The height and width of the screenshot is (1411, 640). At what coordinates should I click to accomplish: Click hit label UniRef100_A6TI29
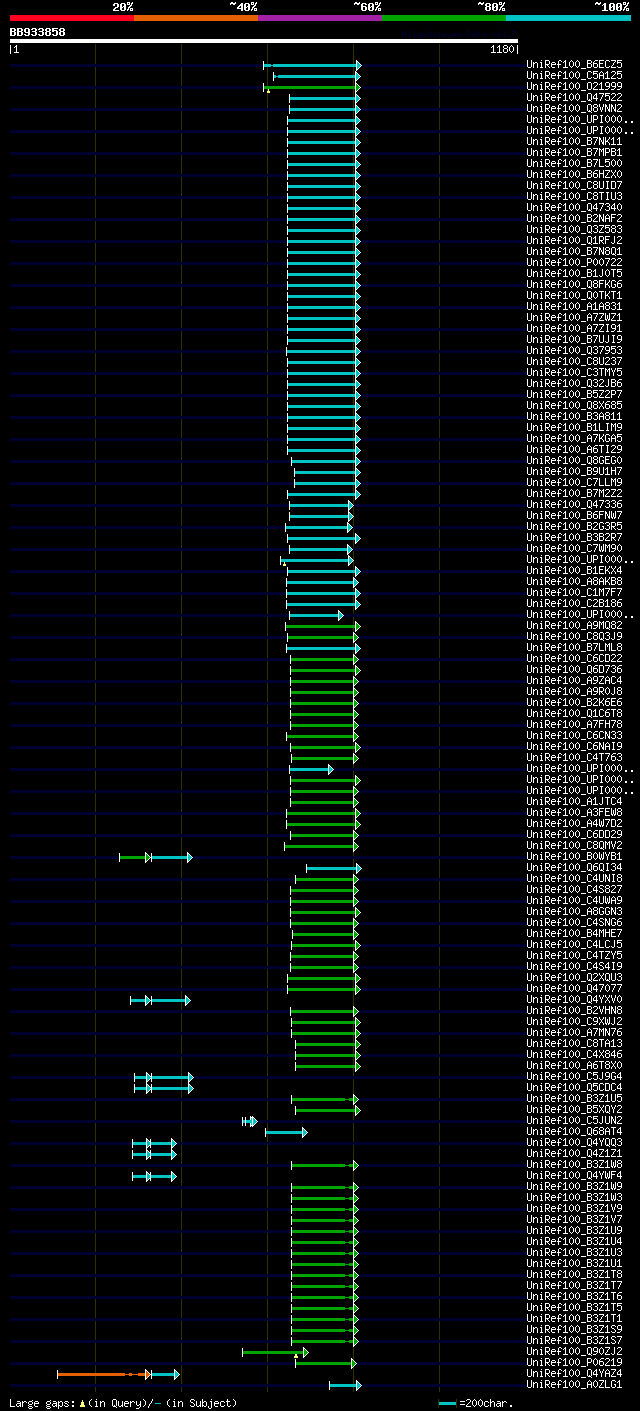tap(574, 449)
